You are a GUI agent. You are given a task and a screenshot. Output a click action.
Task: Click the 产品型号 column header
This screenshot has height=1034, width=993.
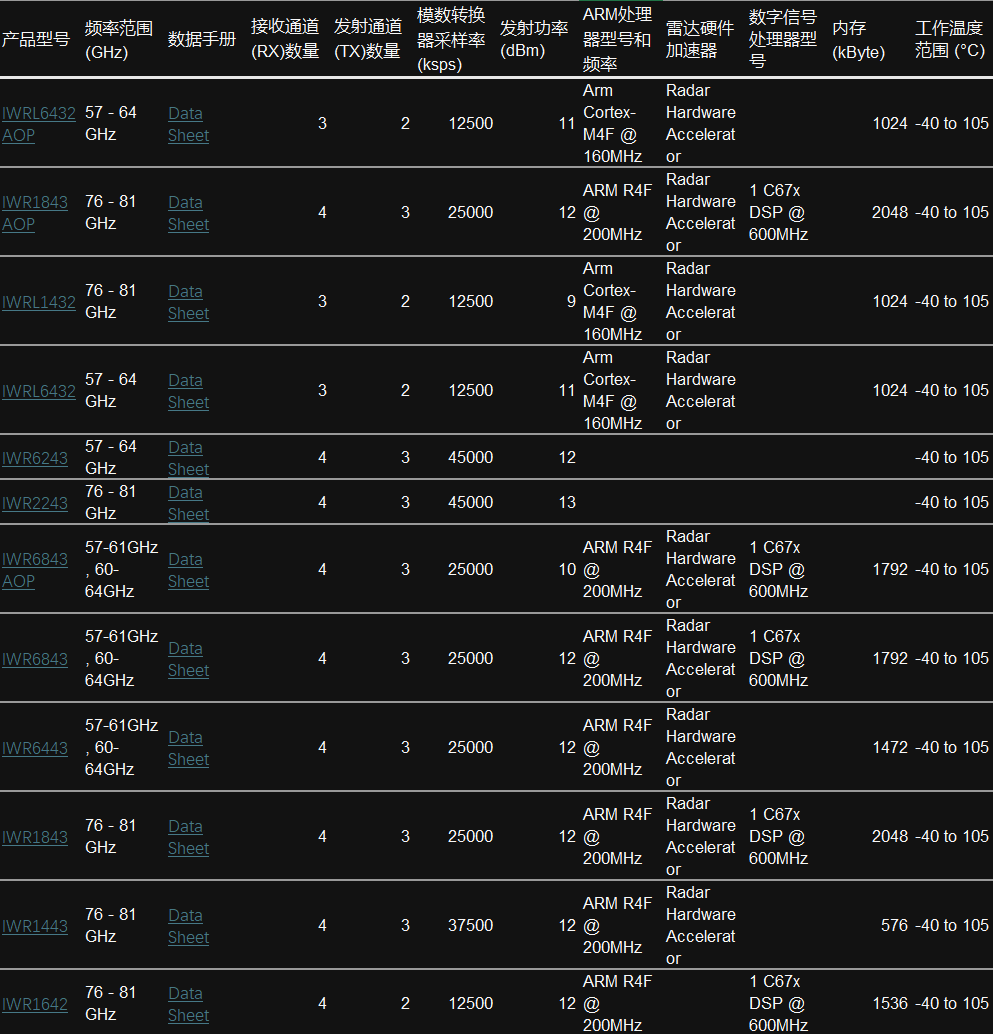tap(36, 39)
